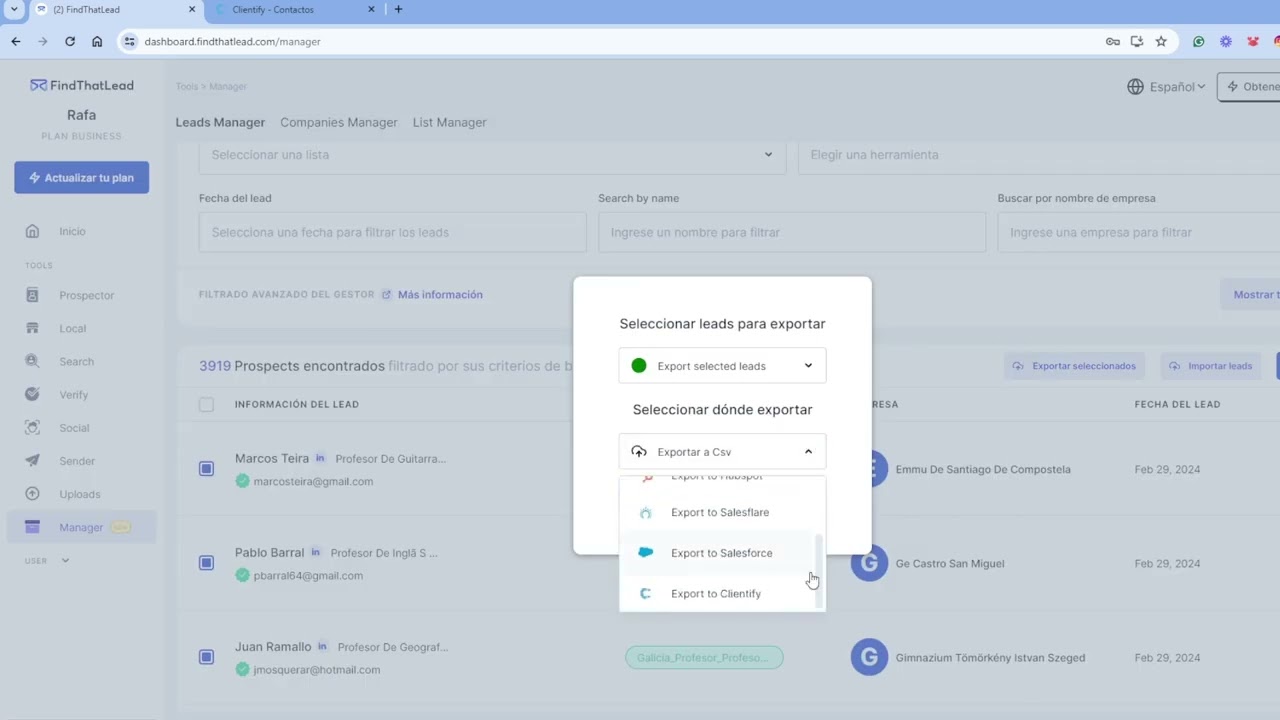Click verified badge beside marcosteira@gmail.com
Image resolution: width=1280 pixels, height=720 pixels.
[x=242, y=481]
